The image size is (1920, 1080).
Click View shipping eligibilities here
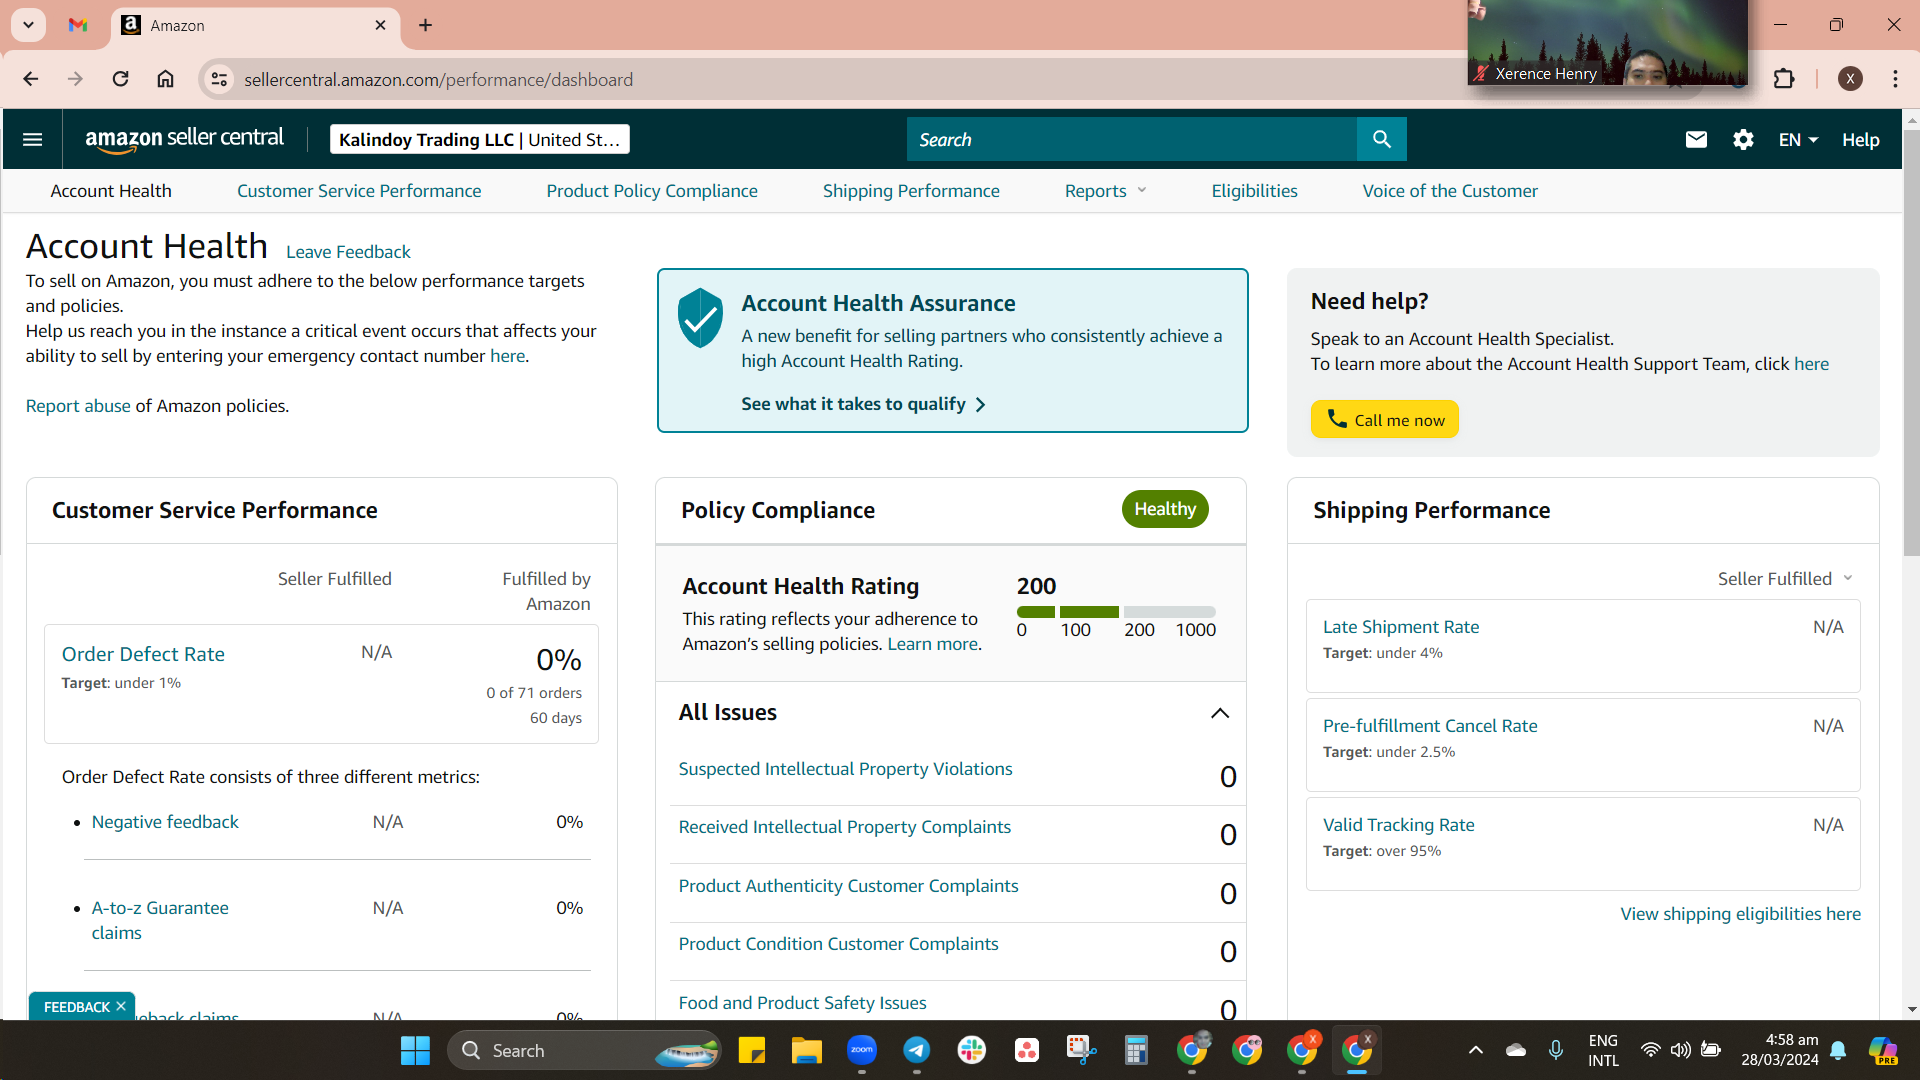pos(1740,914)
